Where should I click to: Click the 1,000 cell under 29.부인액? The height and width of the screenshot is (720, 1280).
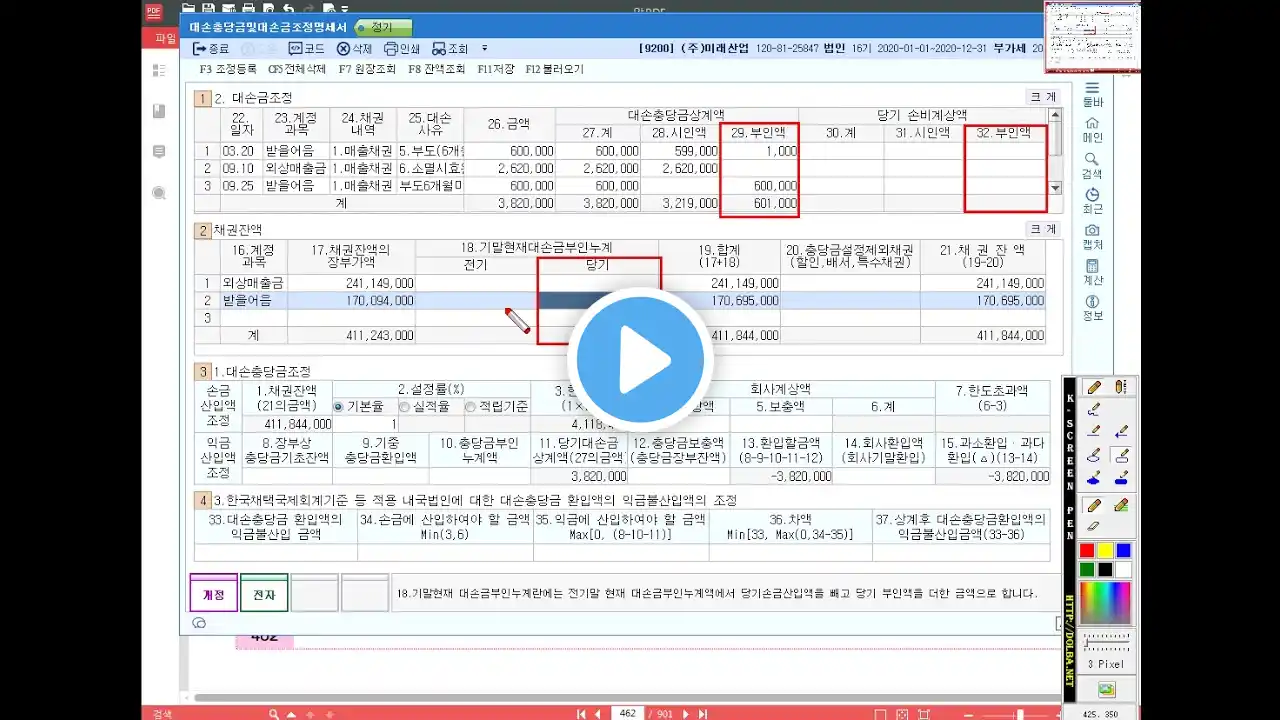point(759,151)
